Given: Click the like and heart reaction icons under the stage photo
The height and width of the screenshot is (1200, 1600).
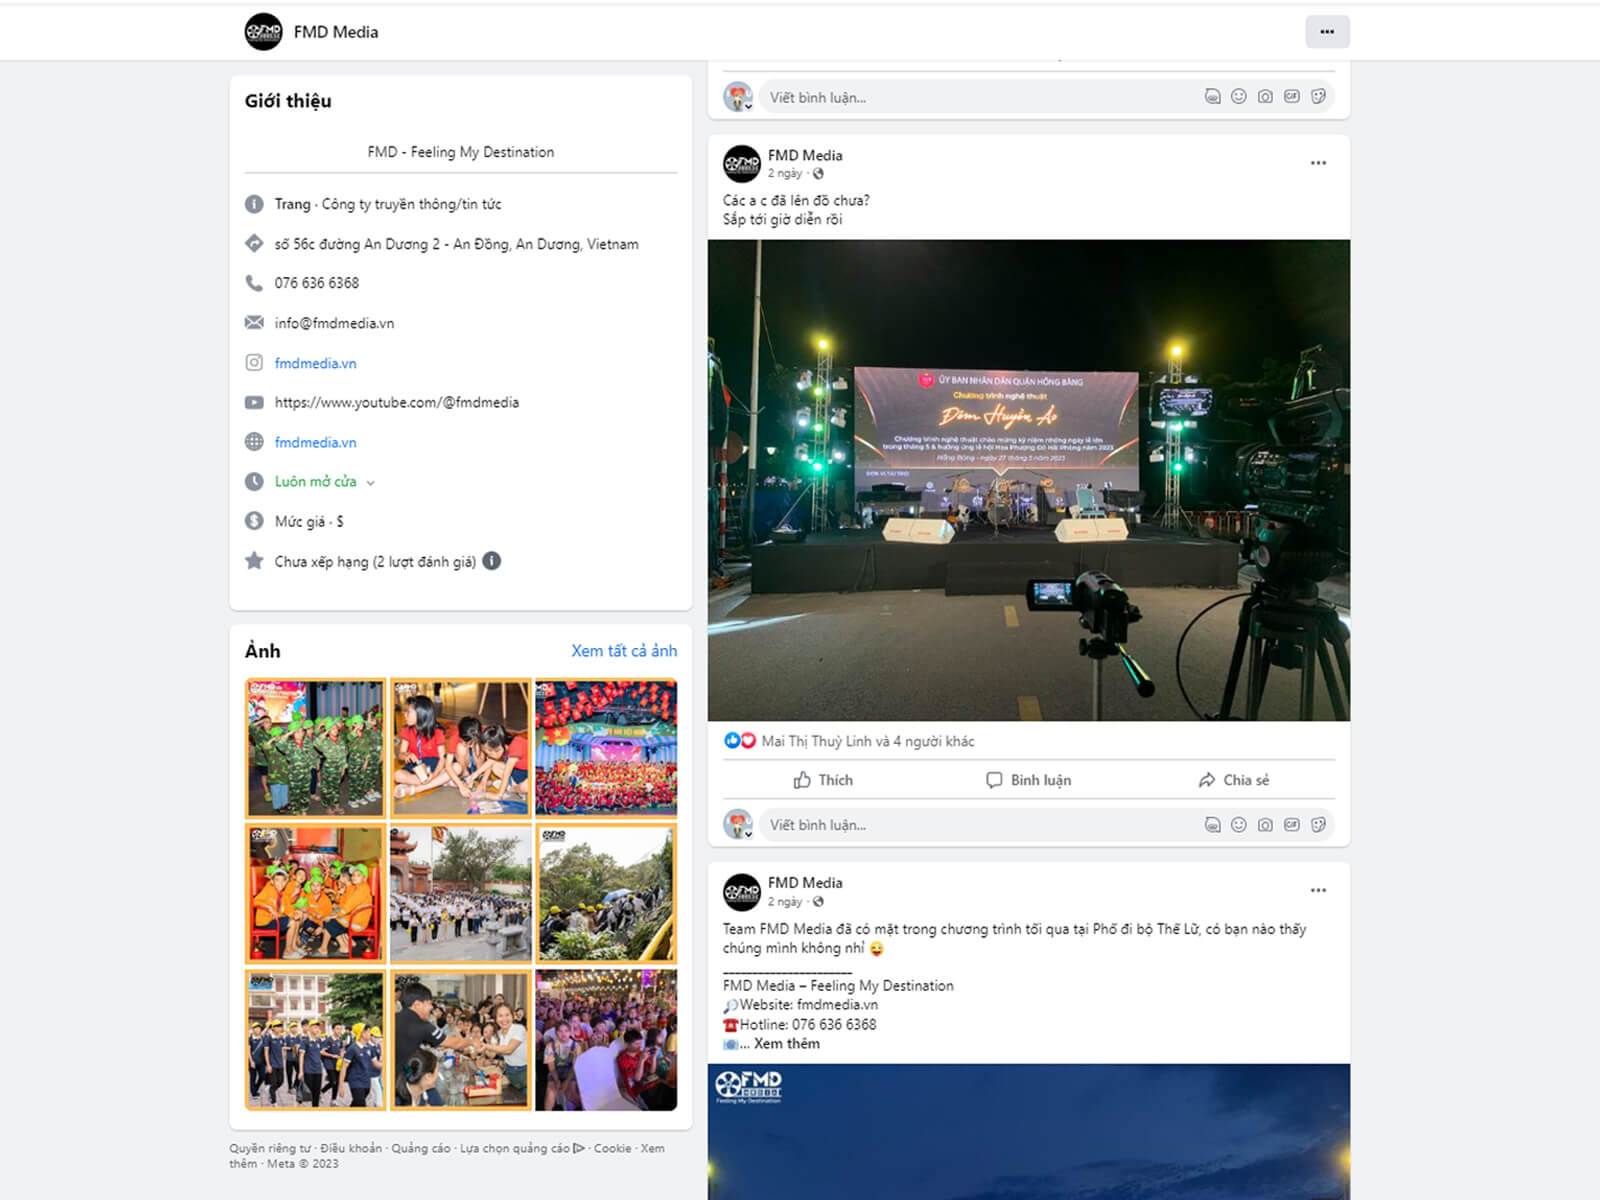Looking at the screenshot, I should (x=740, y=741).
